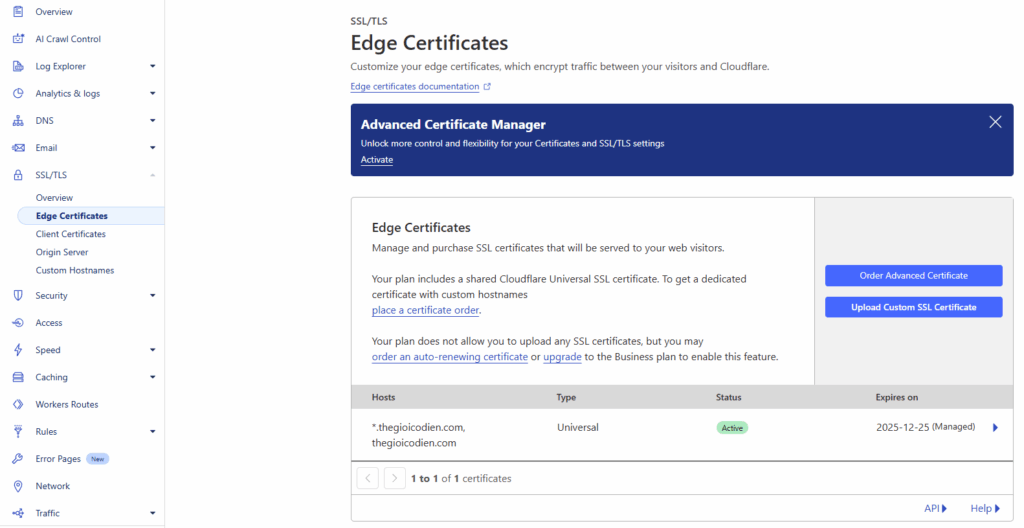The height and width of the screenshot is (528, 1024).
Task: Dismiss the Advanced Certificate Manager banner
Action: [995, 122]
